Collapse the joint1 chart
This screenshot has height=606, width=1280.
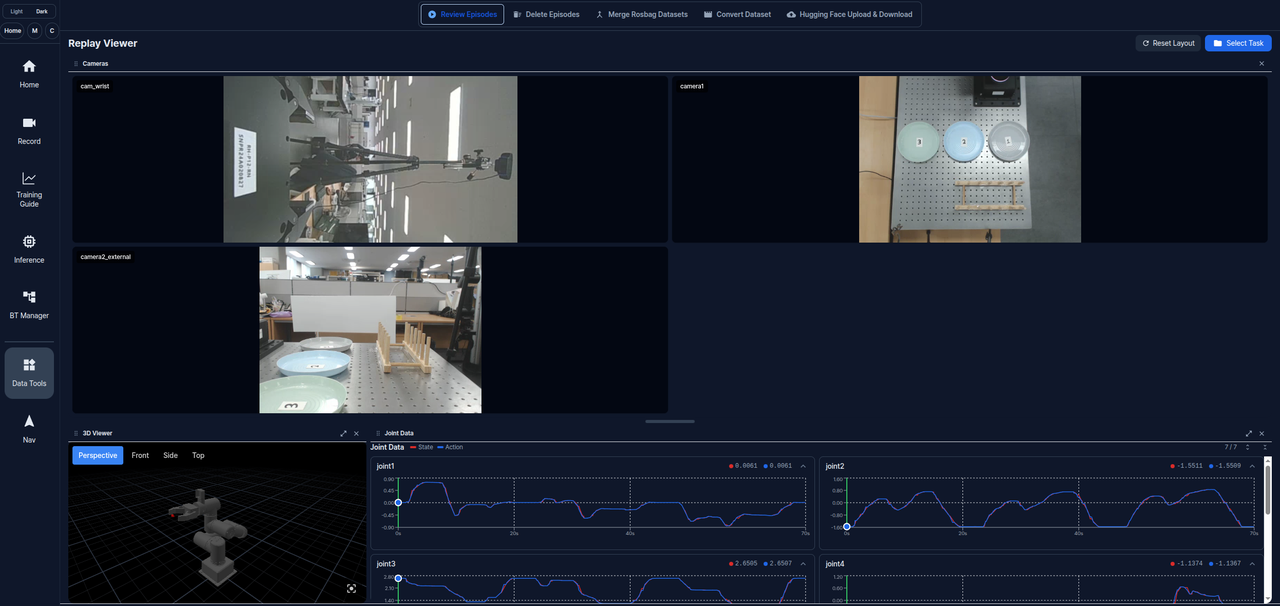coord(803,466)
